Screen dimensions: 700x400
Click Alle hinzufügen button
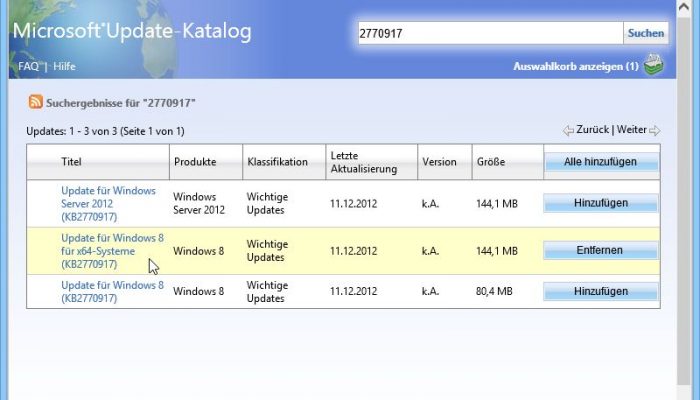(600, 162)
